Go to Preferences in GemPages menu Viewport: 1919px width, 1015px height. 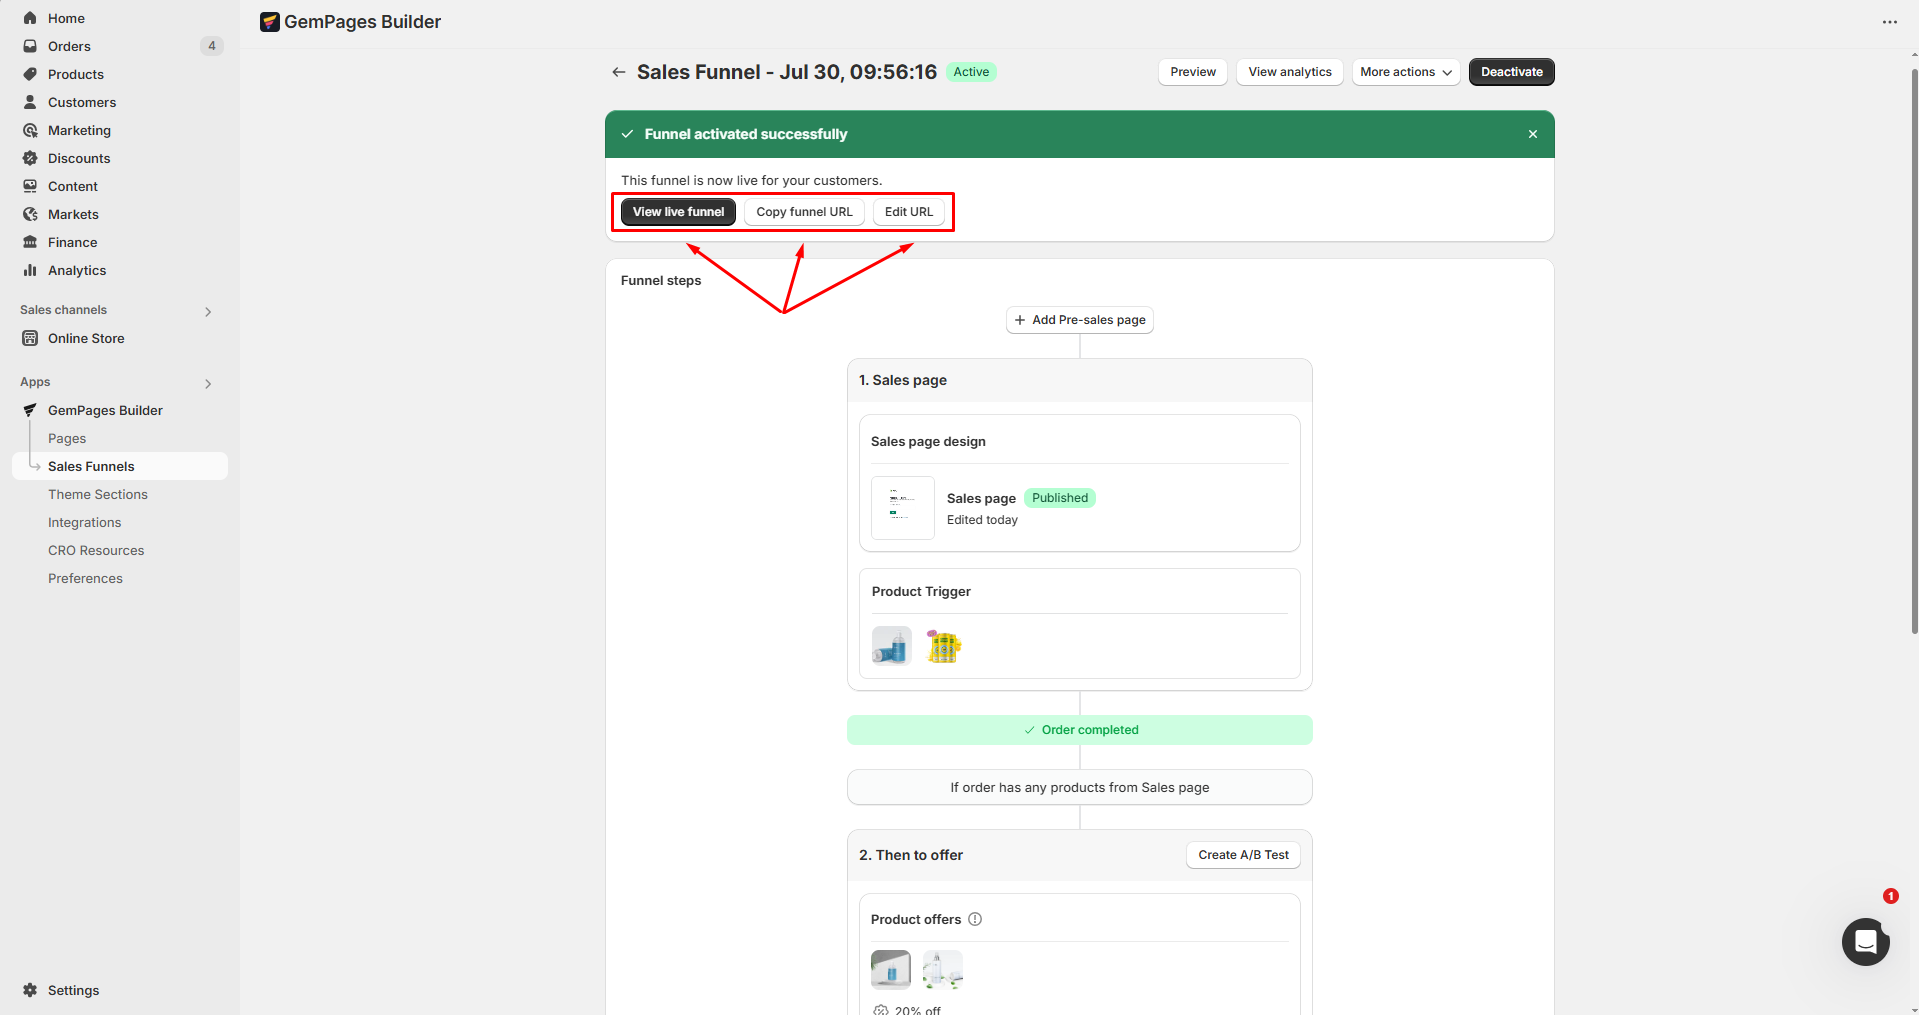tap(85, 578)
